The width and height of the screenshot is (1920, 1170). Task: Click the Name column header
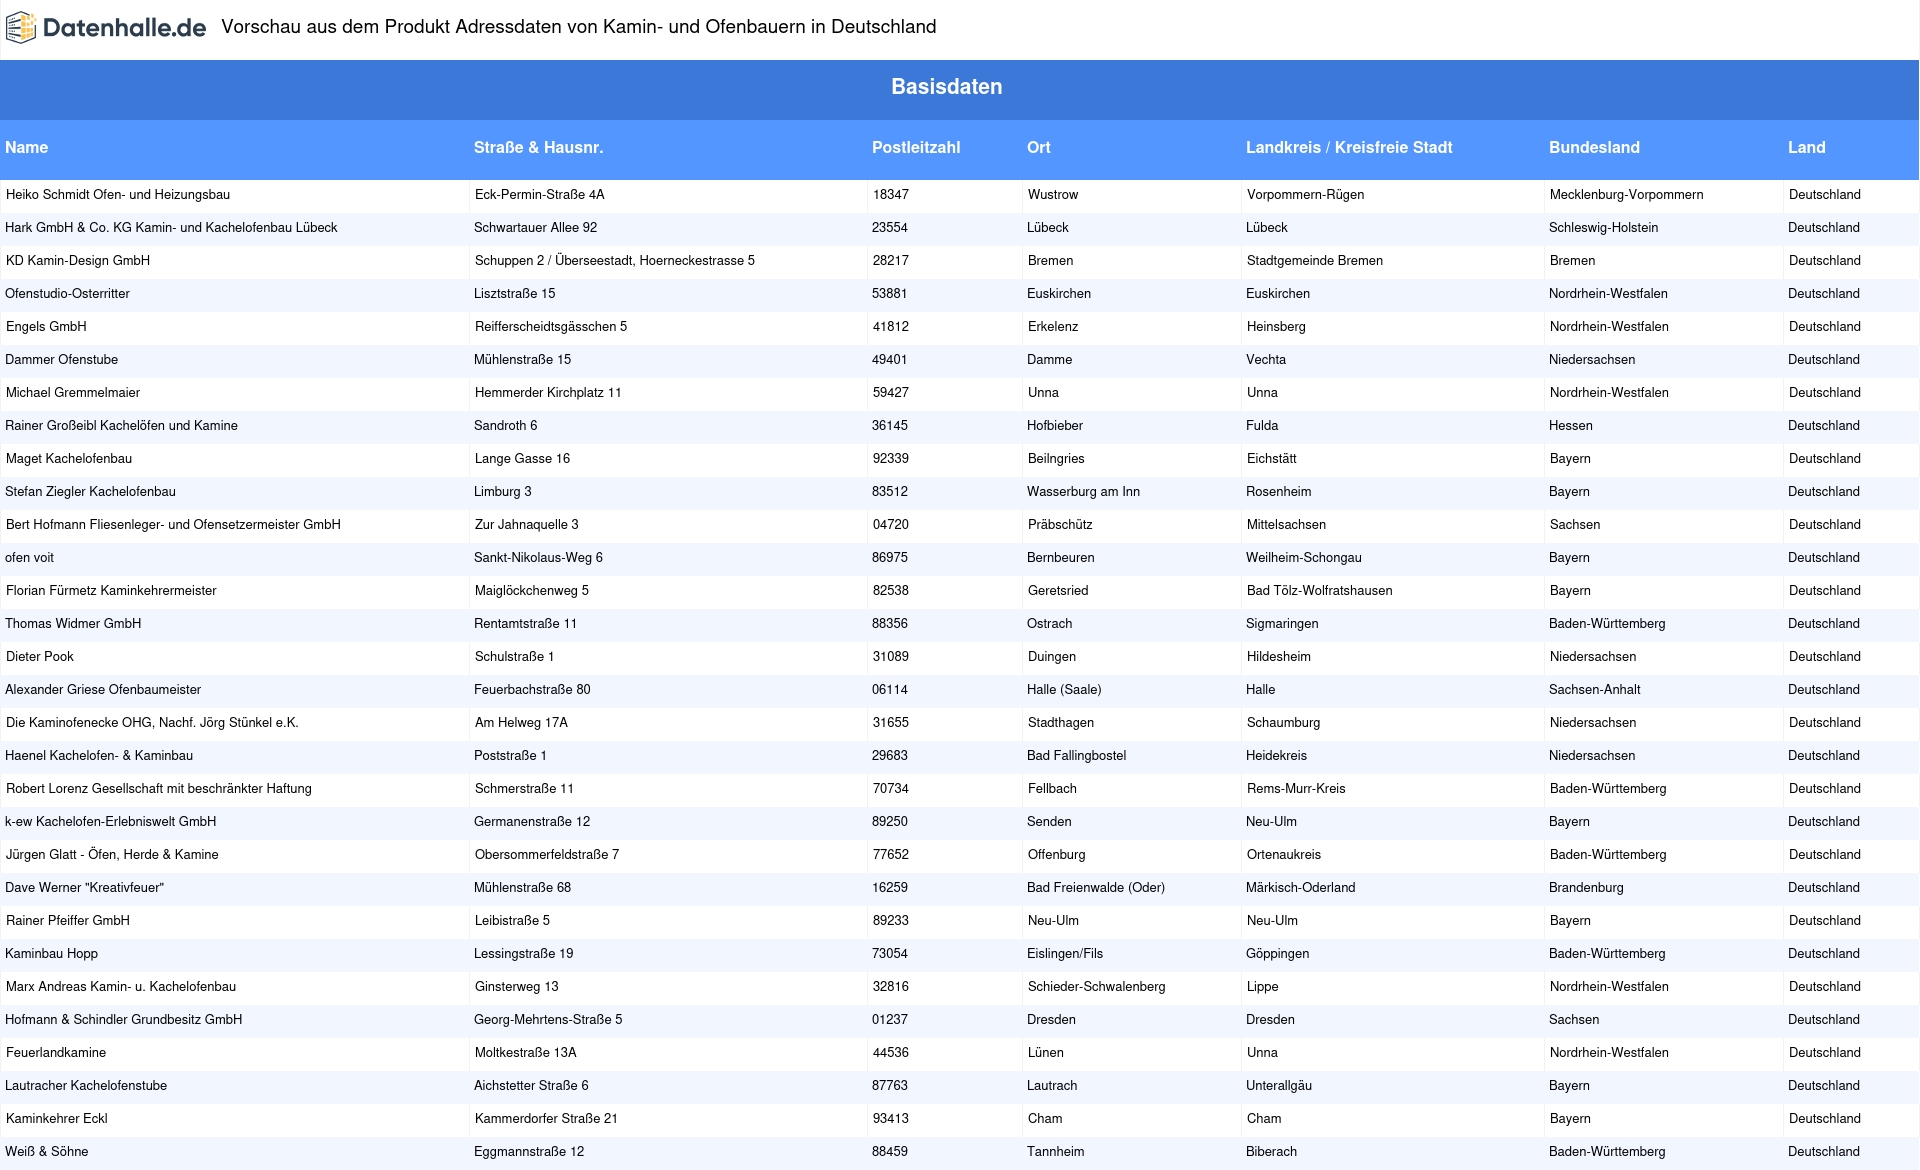(26, 147)
